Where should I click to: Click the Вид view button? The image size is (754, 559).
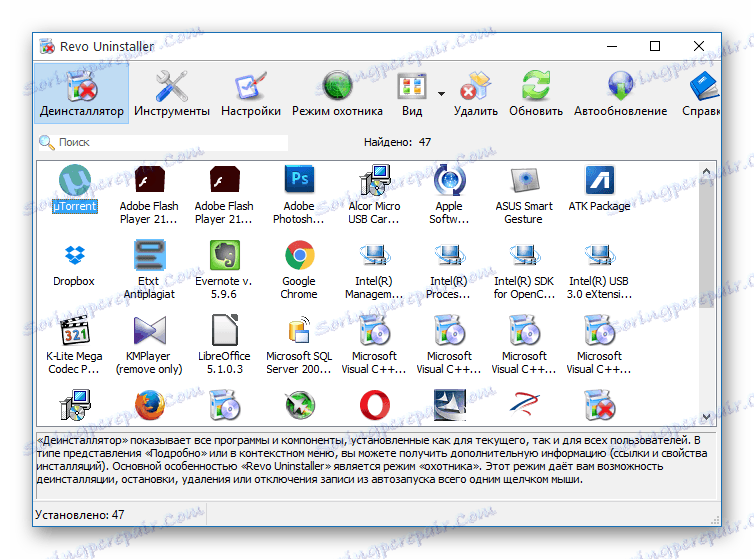(412, 93)
